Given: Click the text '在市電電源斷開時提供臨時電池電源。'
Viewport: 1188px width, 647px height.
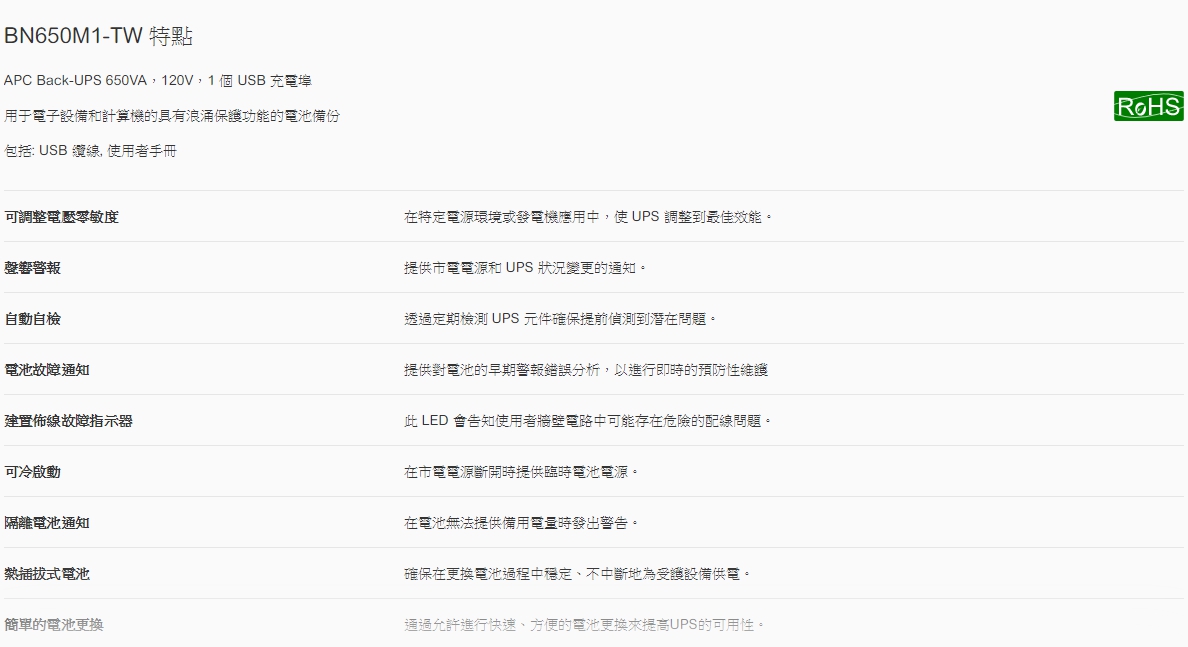Looking at the screenshot, I should (x=521, y=472).
